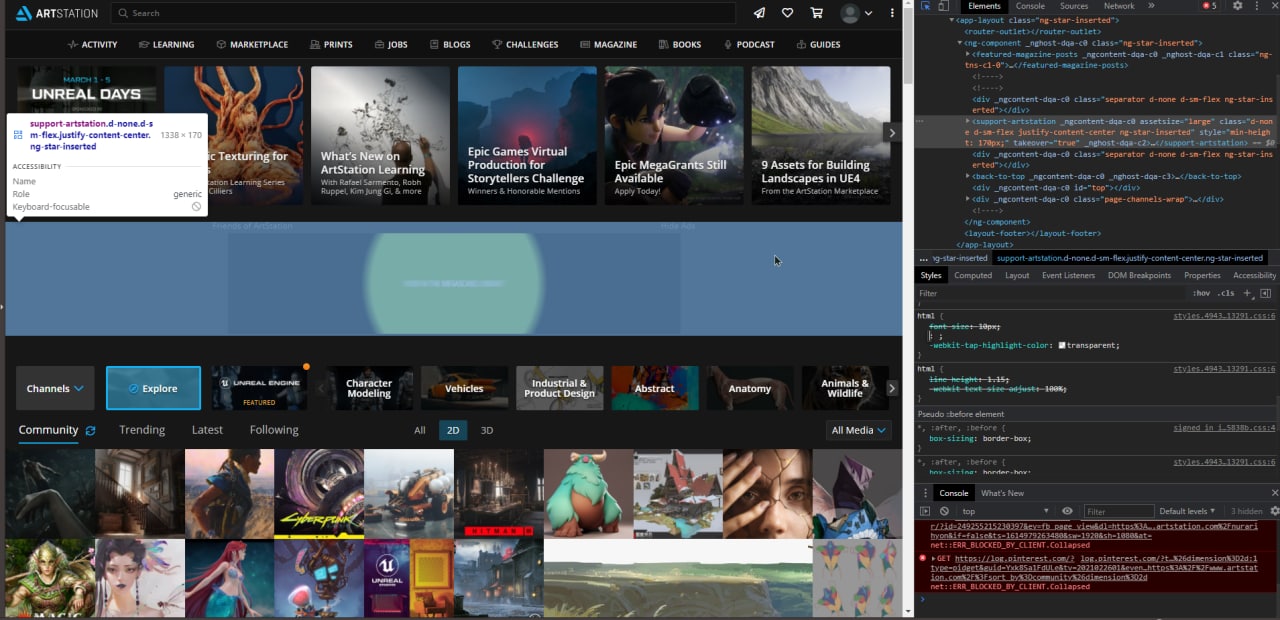Refresh the Community feed icon

click(90, 430)
